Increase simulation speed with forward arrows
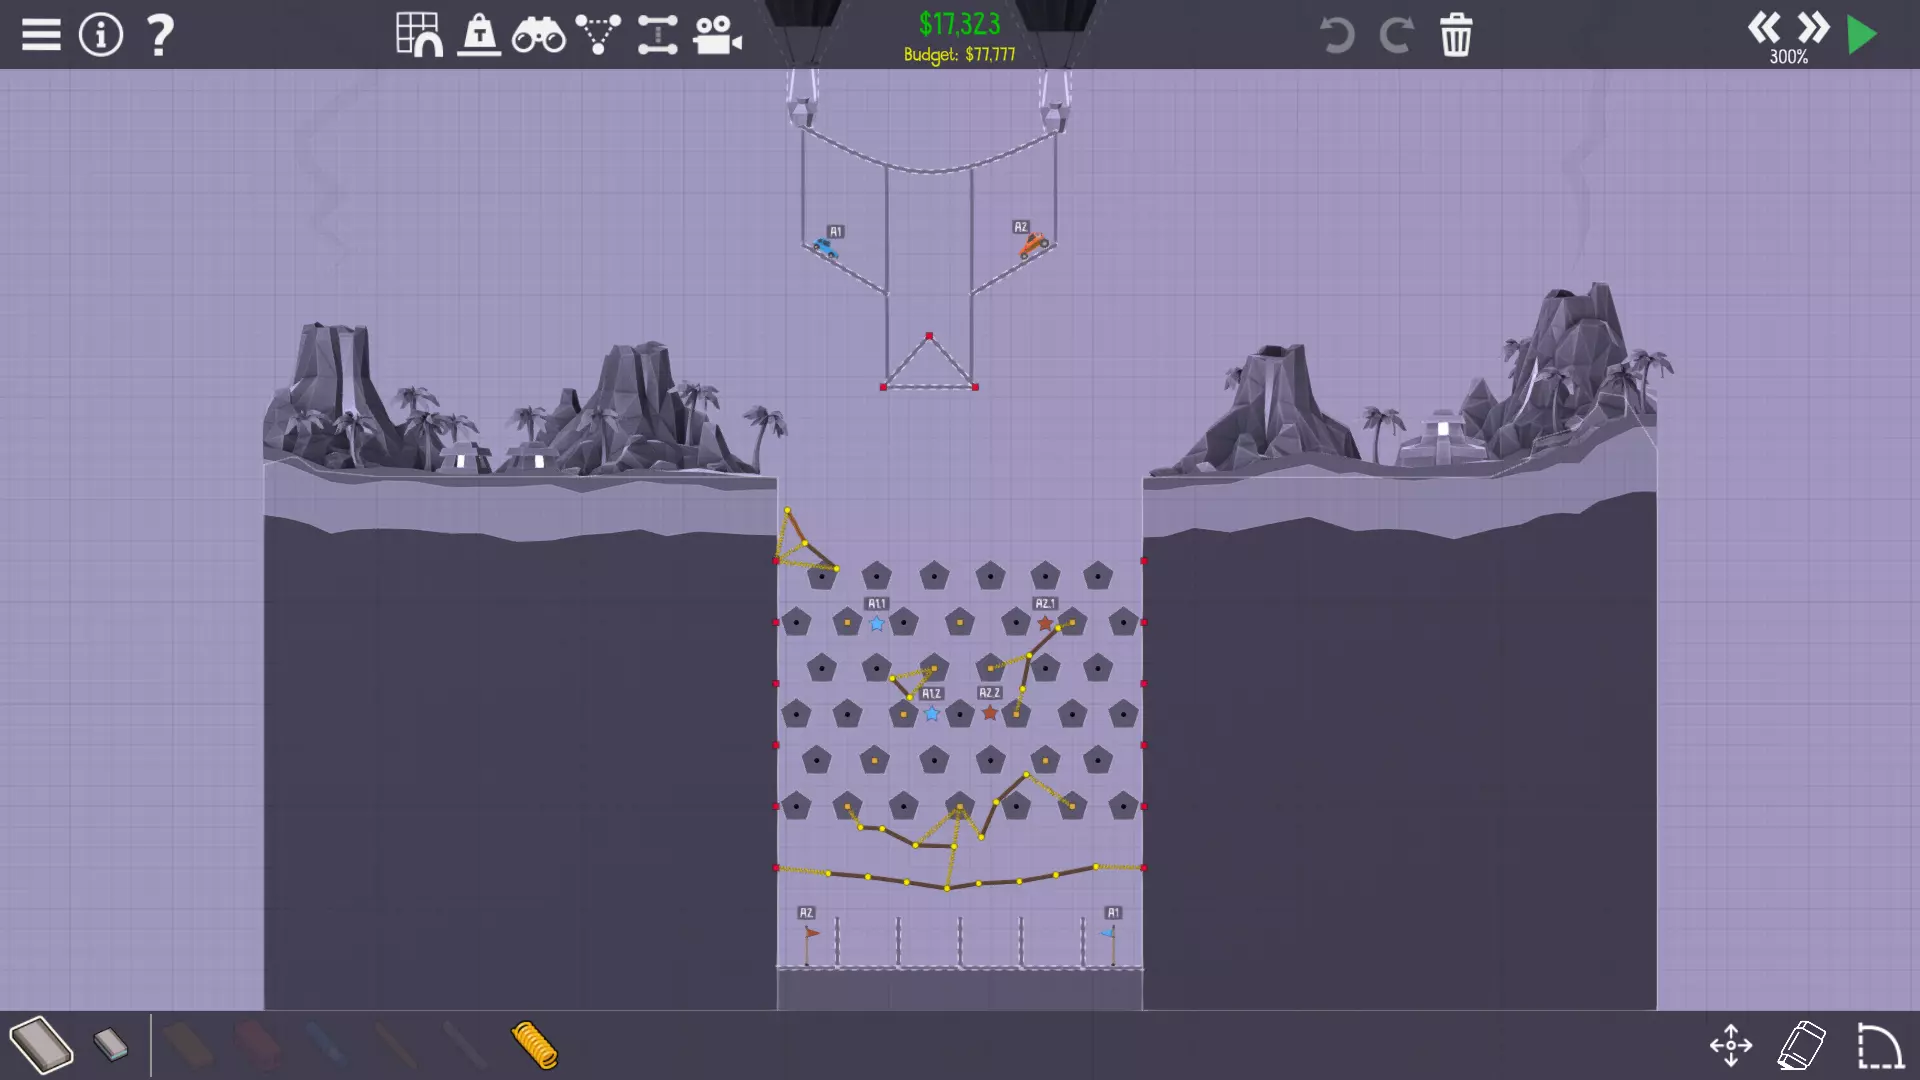Viewport: 1920px width, 1080px height. pyautogui.click(x=1813, y=27)
